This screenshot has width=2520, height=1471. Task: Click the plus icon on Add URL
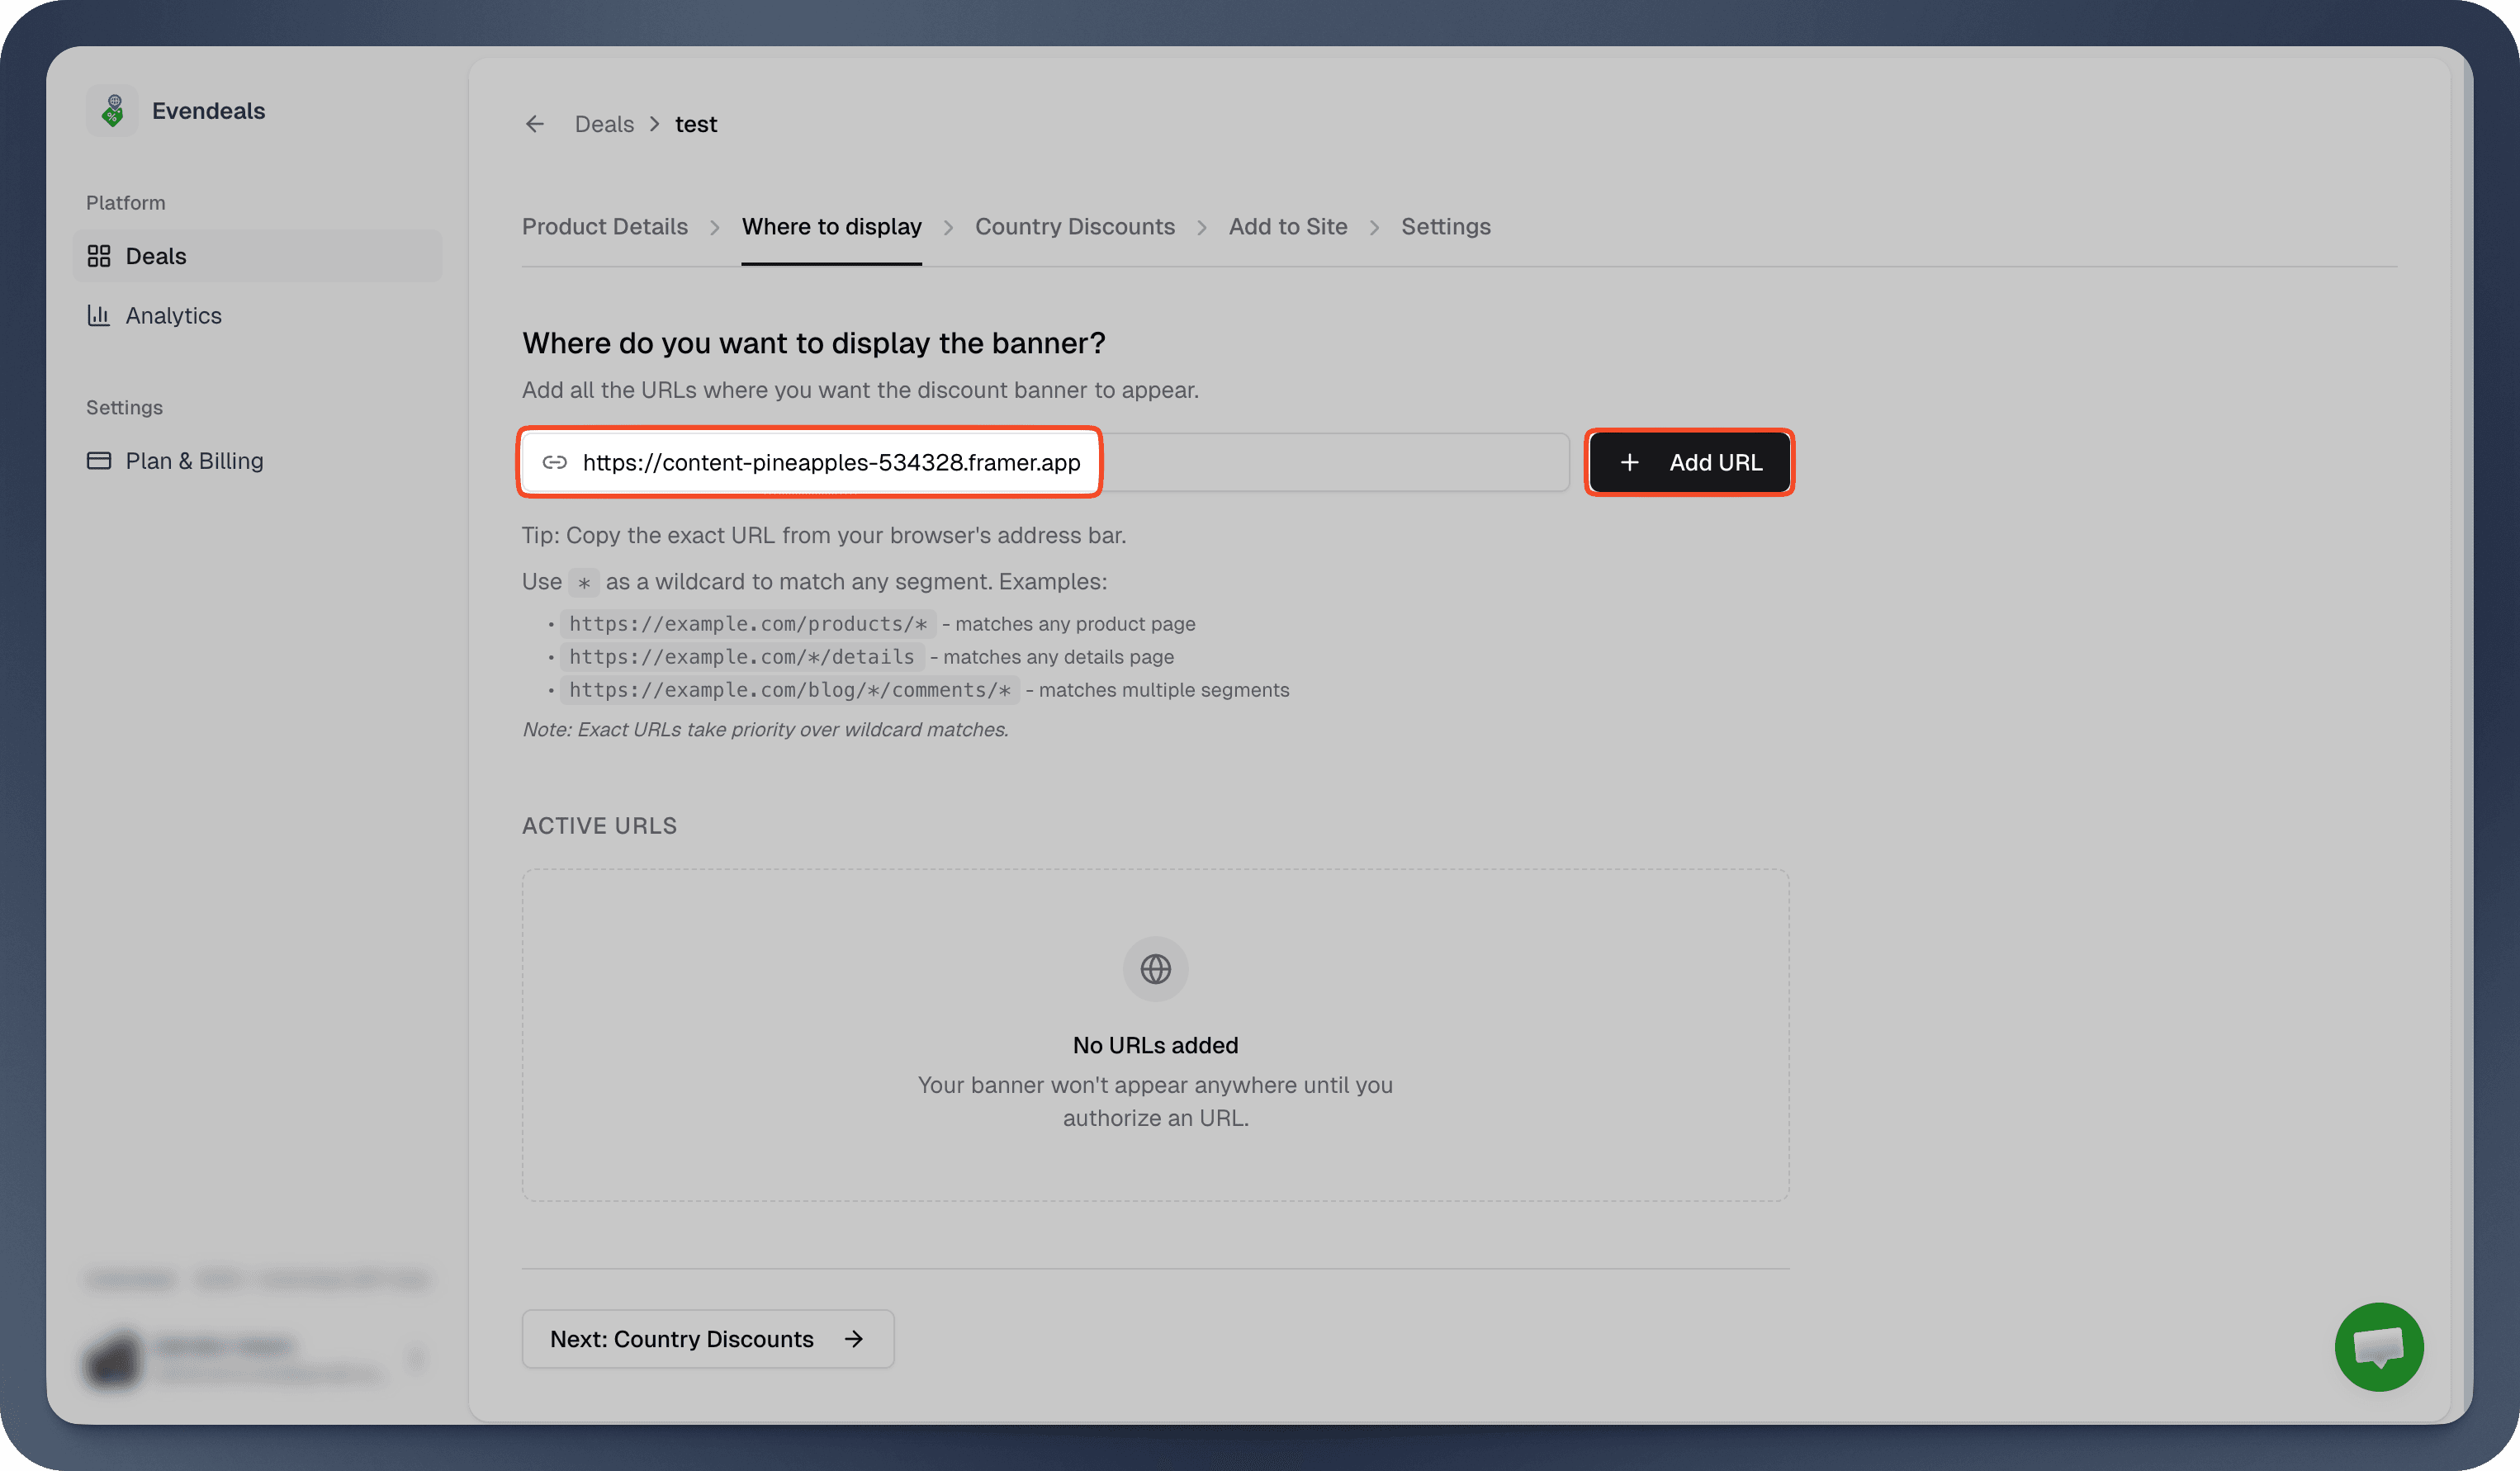point(1630,462)
